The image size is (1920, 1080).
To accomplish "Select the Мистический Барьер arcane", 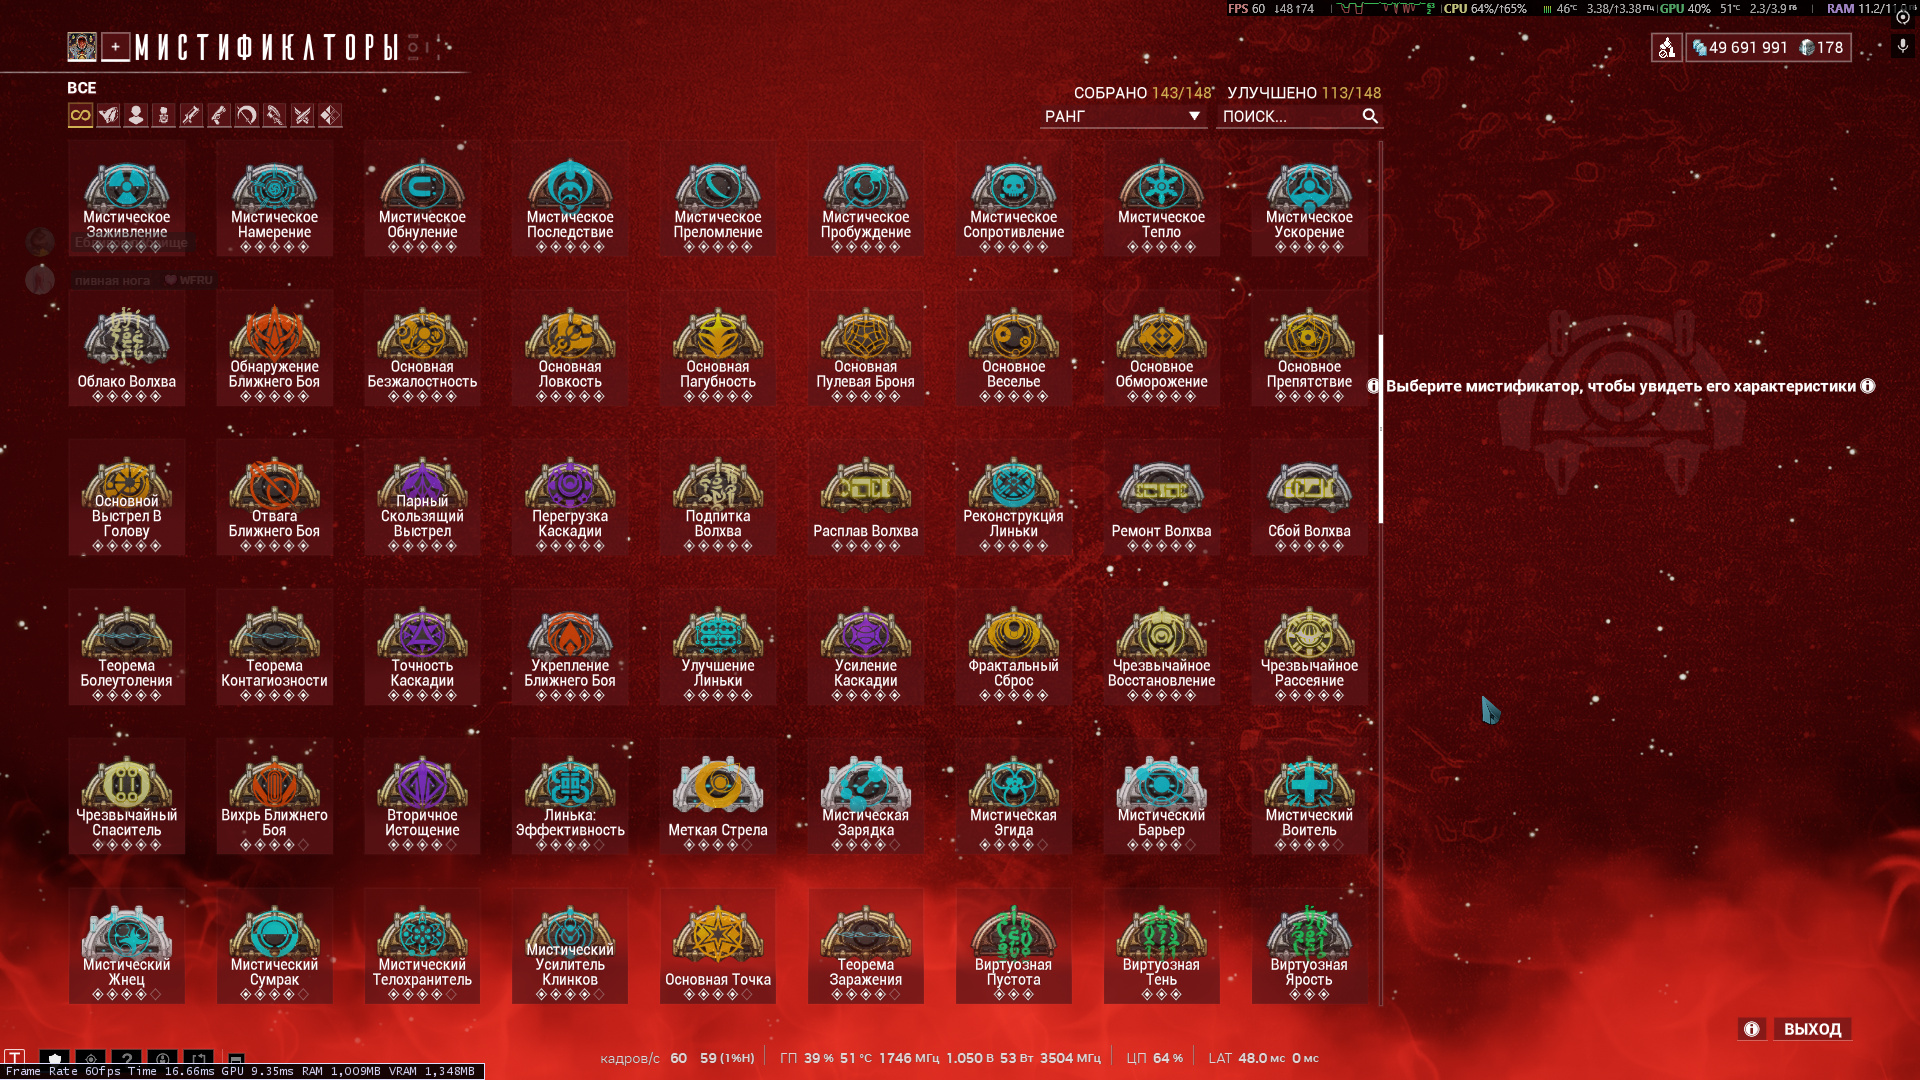I will click(x=1162, y=796).
